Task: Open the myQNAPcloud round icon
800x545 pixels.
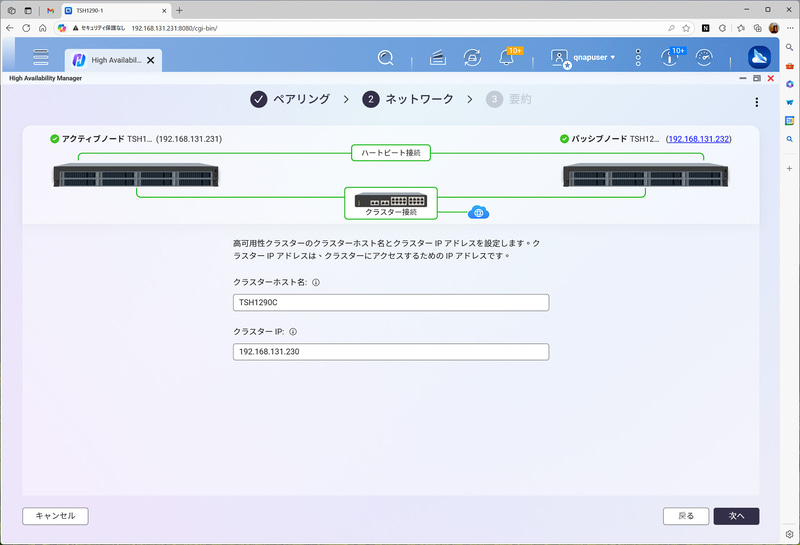Action: coord(759,57)
